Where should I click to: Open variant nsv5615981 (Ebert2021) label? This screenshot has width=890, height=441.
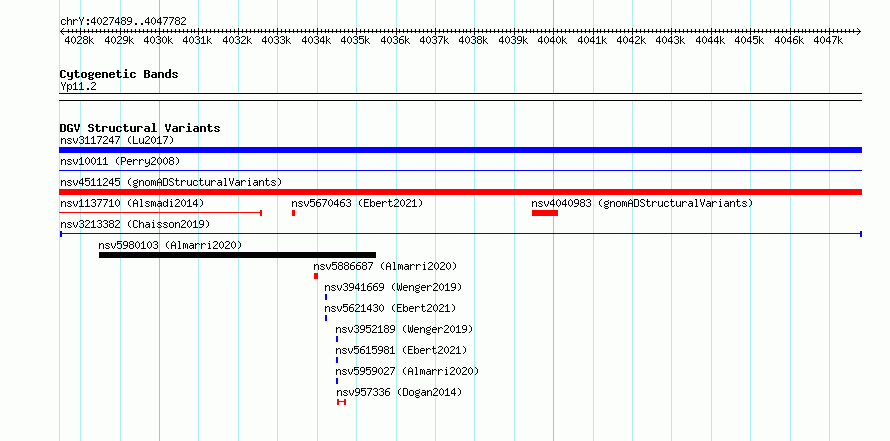401,350
